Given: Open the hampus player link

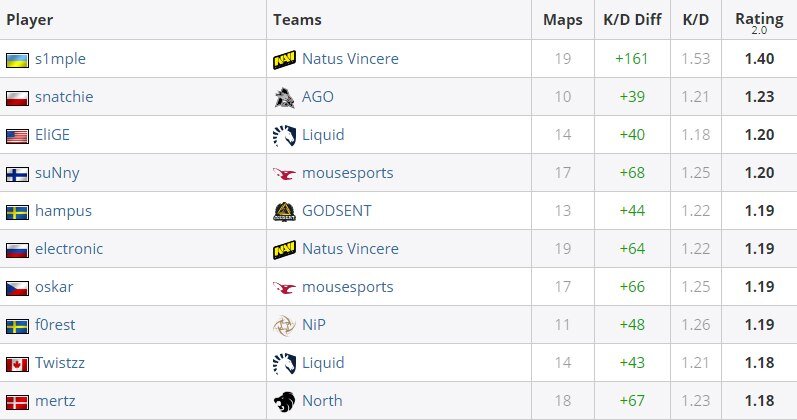Looking at the screenshot, I should [x=64, y=211].
